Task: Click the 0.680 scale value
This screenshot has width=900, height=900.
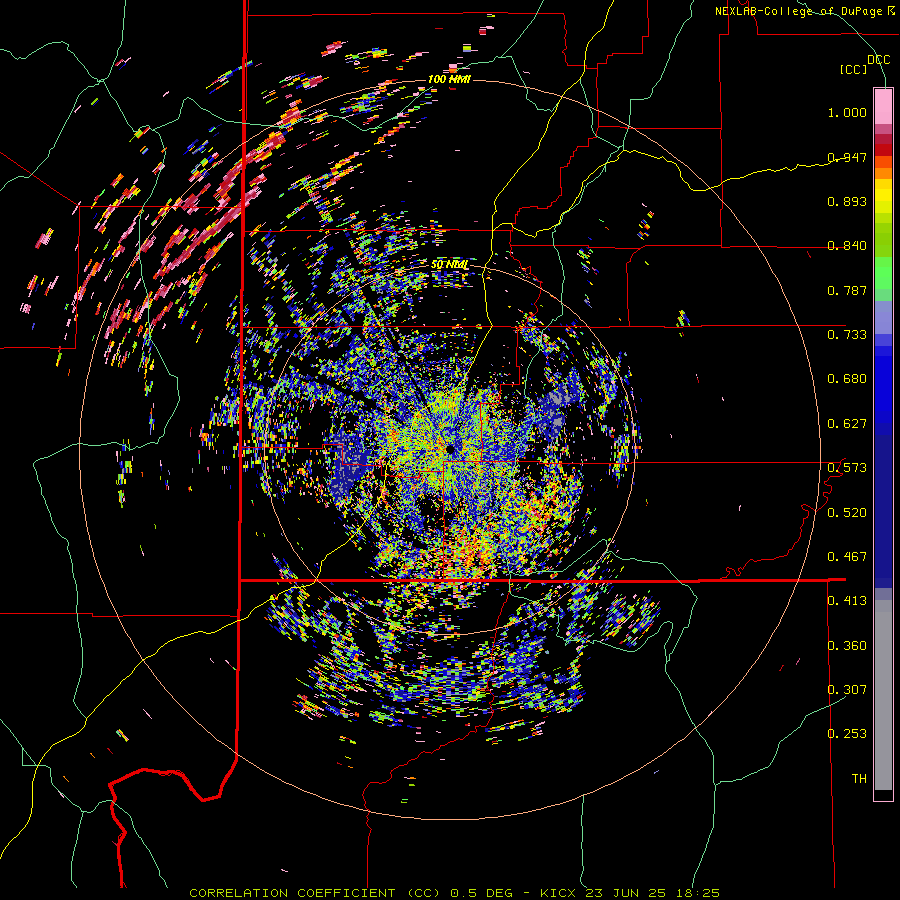Action: (x=847, y=379)
